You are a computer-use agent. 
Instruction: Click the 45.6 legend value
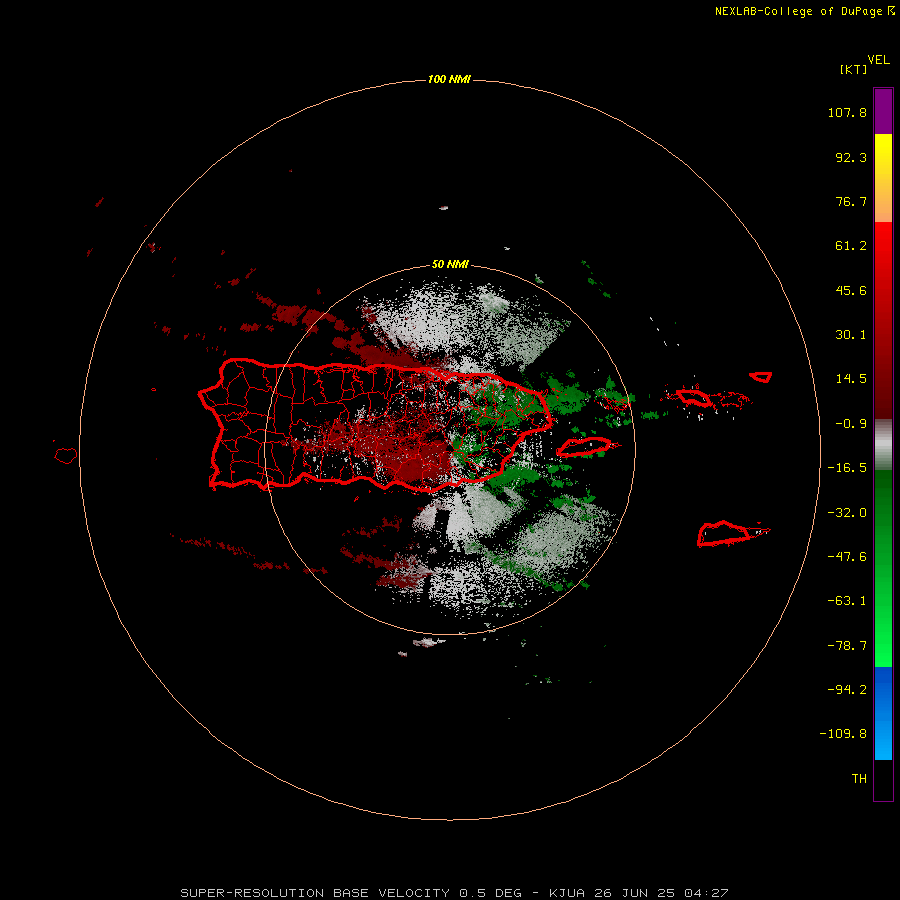851,290
